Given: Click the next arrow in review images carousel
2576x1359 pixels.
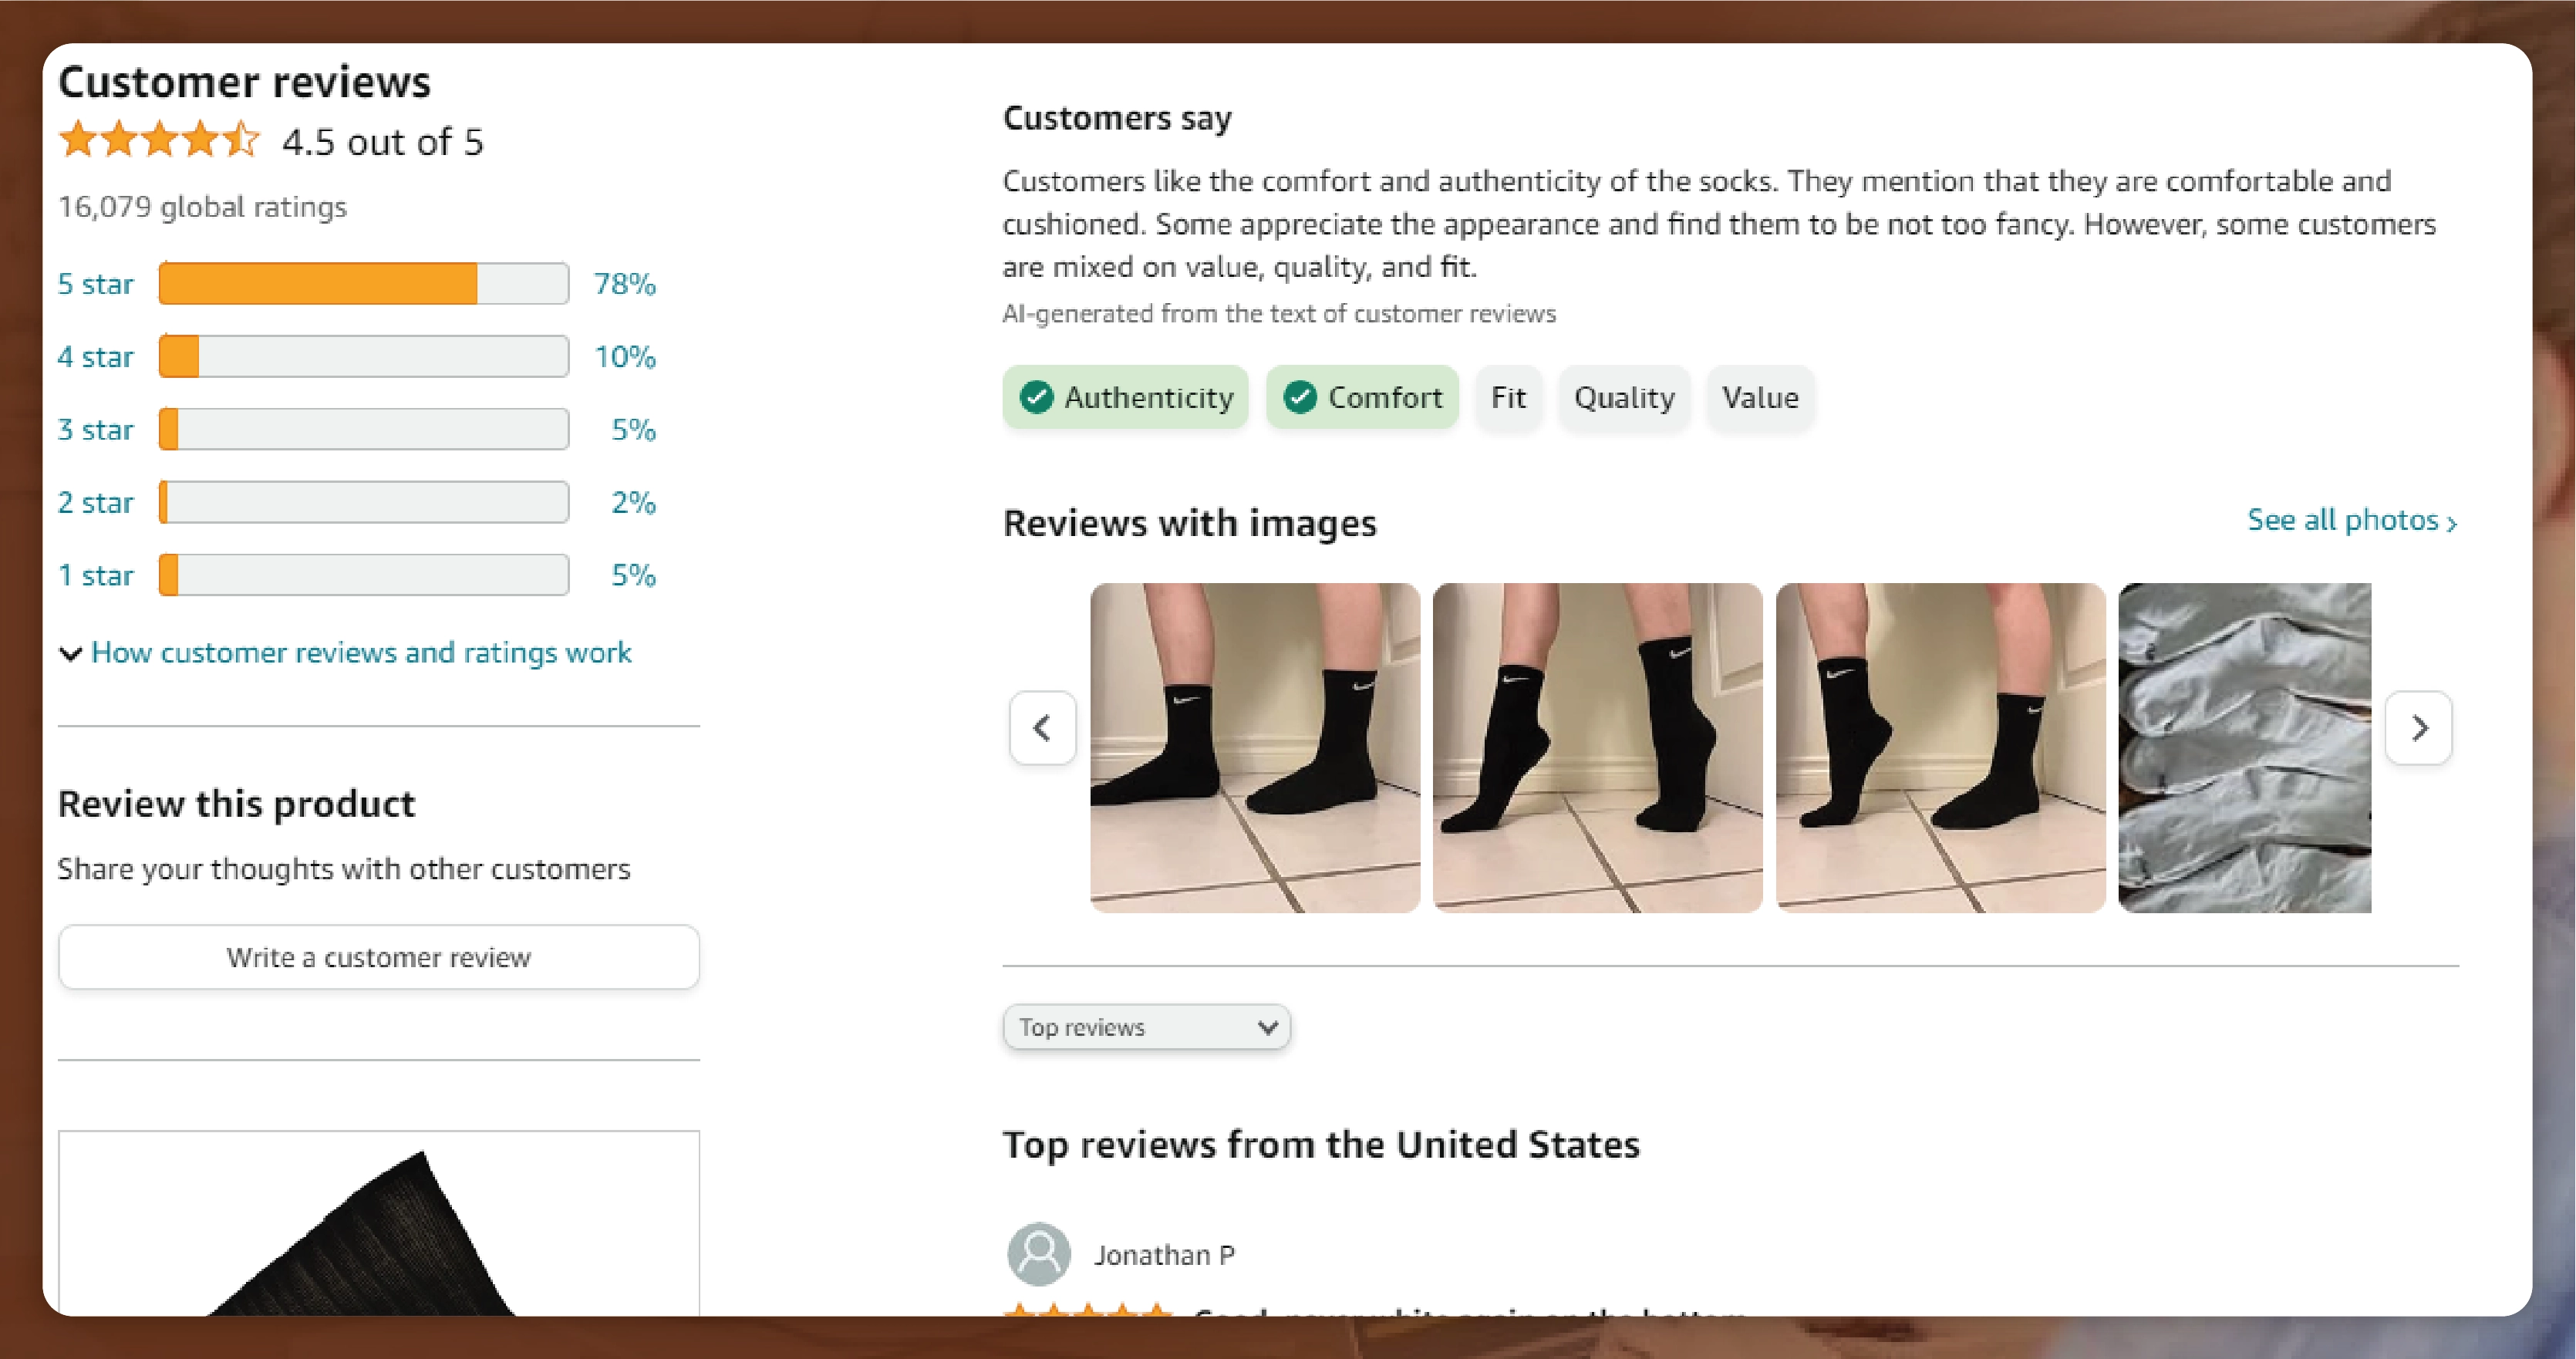Looking at the screenshot, I should click(2419, 728).
